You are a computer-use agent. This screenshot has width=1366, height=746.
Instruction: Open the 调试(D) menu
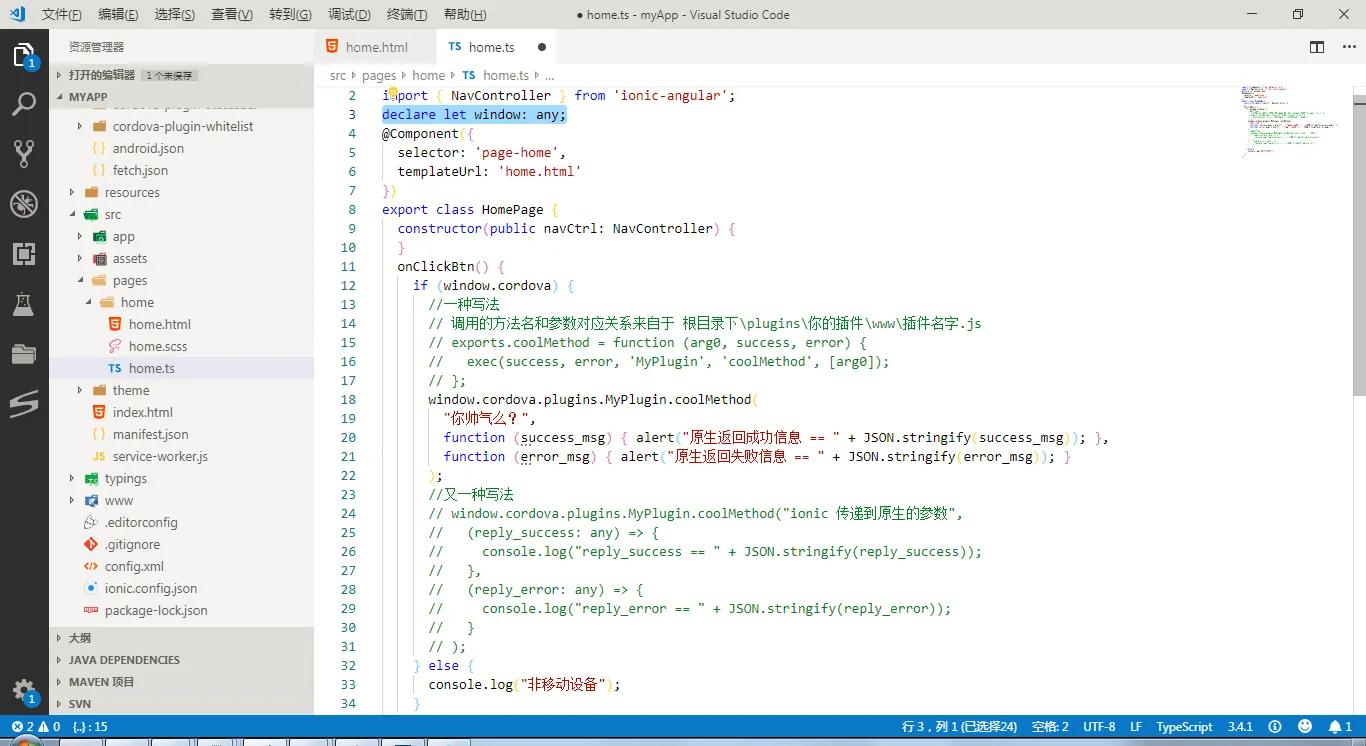[x=349, y=15]
